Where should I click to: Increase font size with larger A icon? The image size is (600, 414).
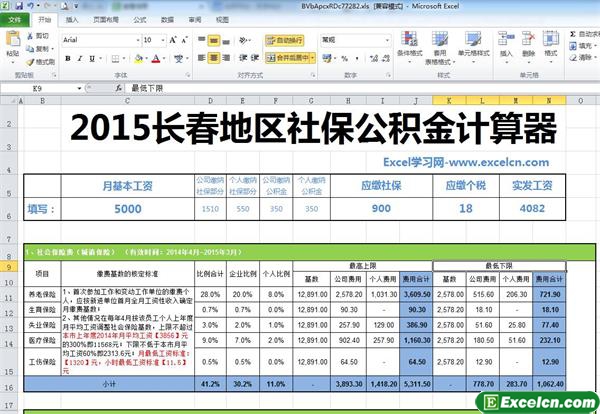pos(173,40)
